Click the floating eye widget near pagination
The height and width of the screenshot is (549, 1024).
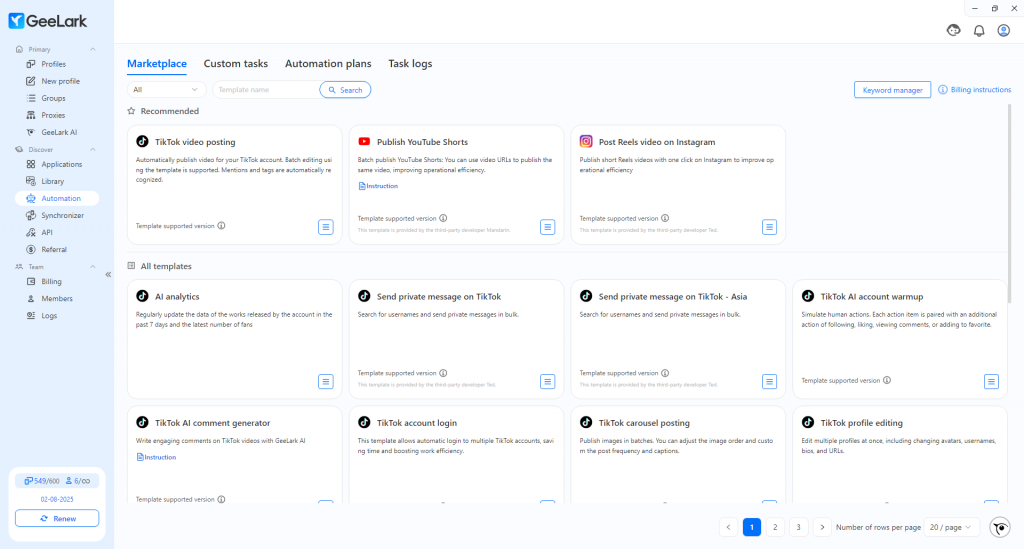tap(1000, 527)
